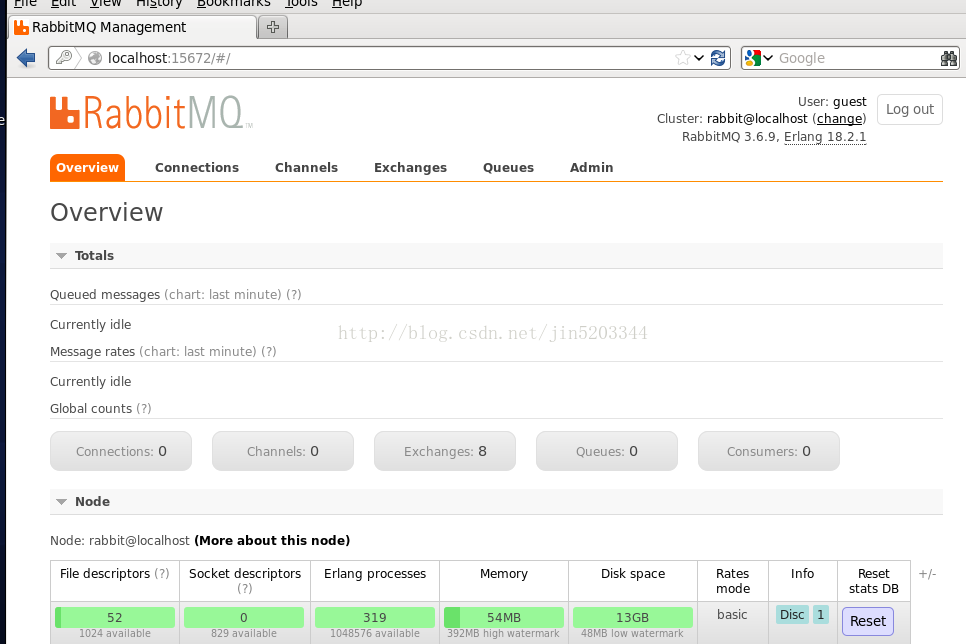
Task: Change the Queued messages chart range
Action: (222, 295)
